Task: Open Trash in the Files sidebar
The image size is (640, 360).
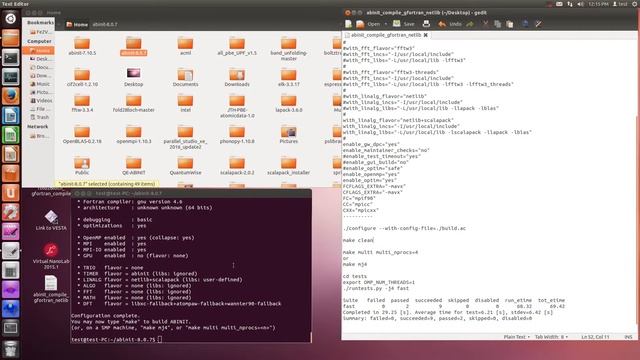Action: pos(39,117)
